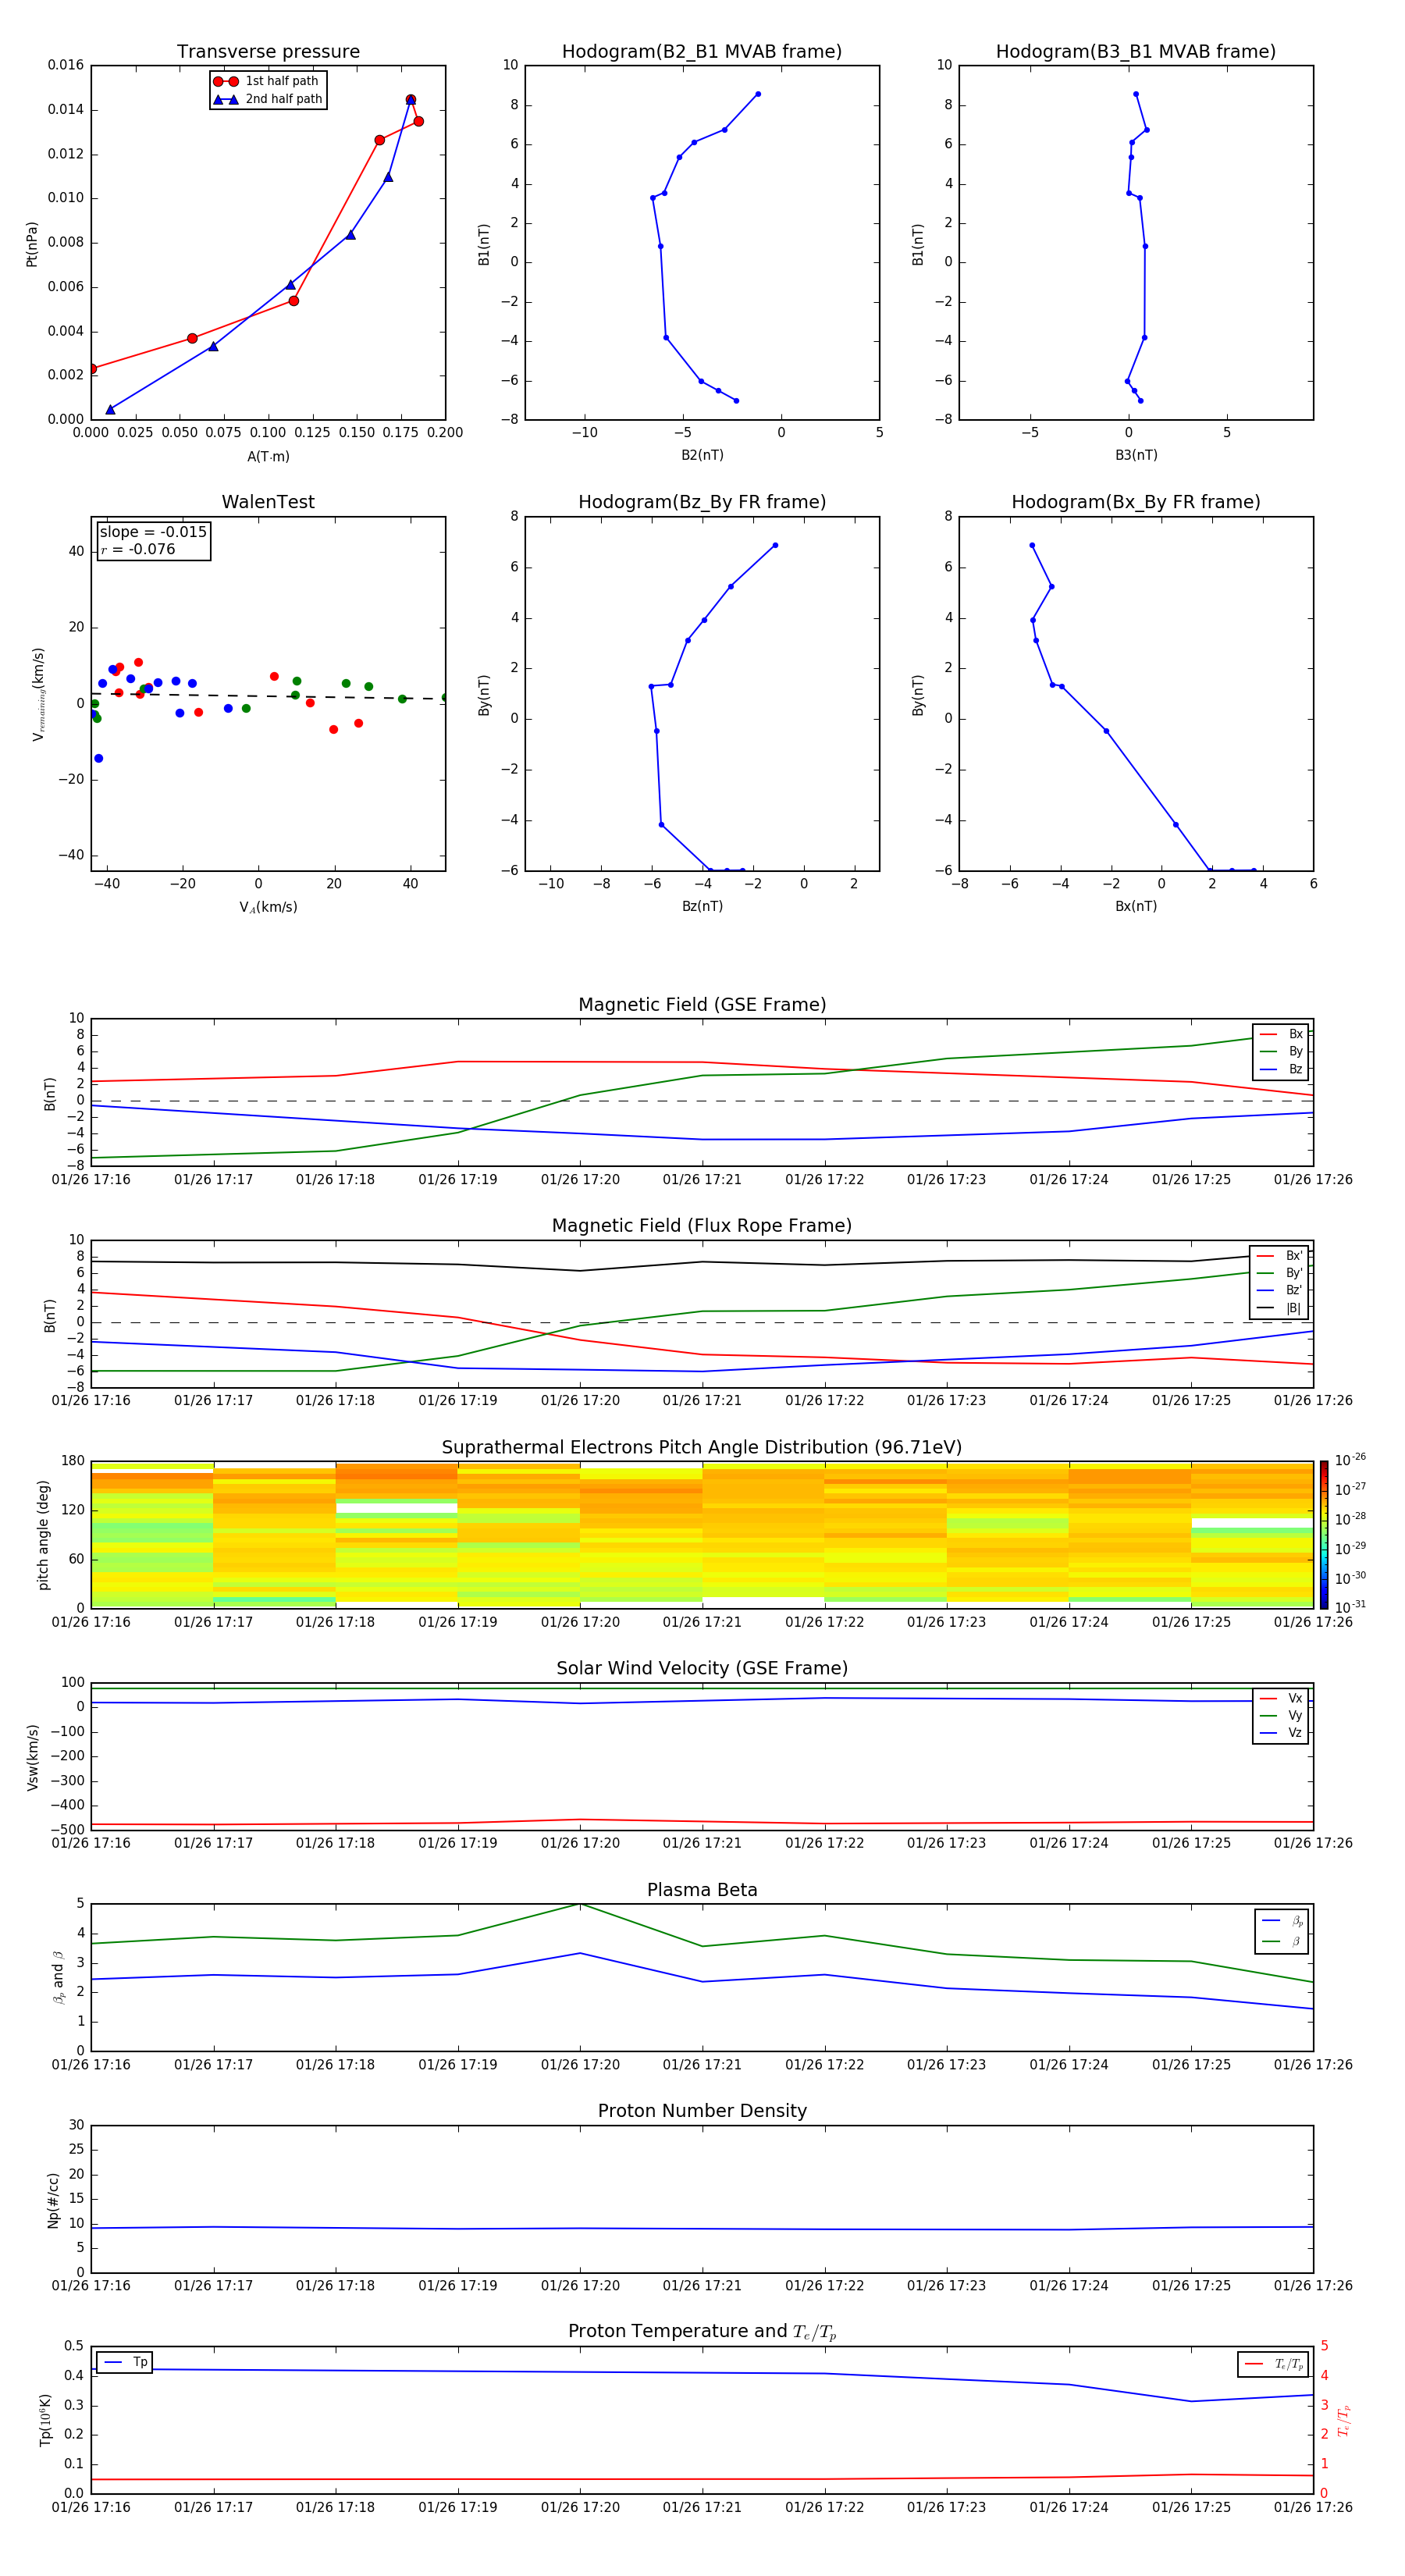Select the "B2(nT)" x-axis label
Image resolution: width=1405 pixels, height=2576 pixels.
702,456
